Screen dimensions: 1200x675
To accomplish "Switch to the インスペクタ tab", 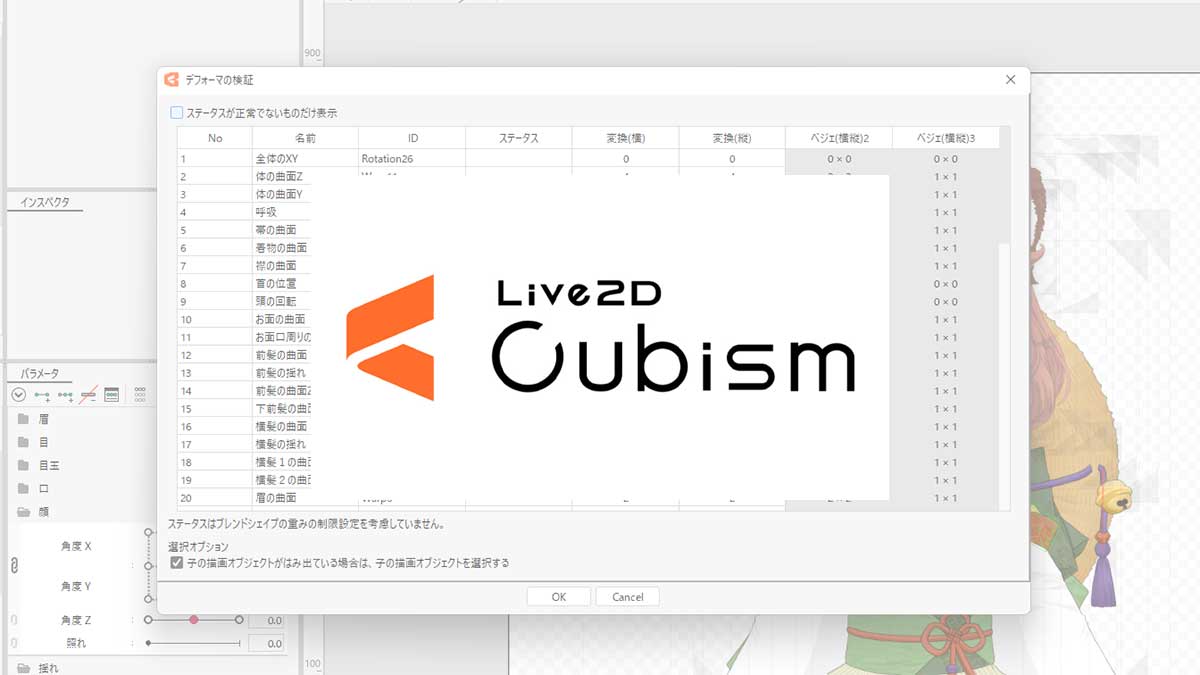I will coord(45,203).
